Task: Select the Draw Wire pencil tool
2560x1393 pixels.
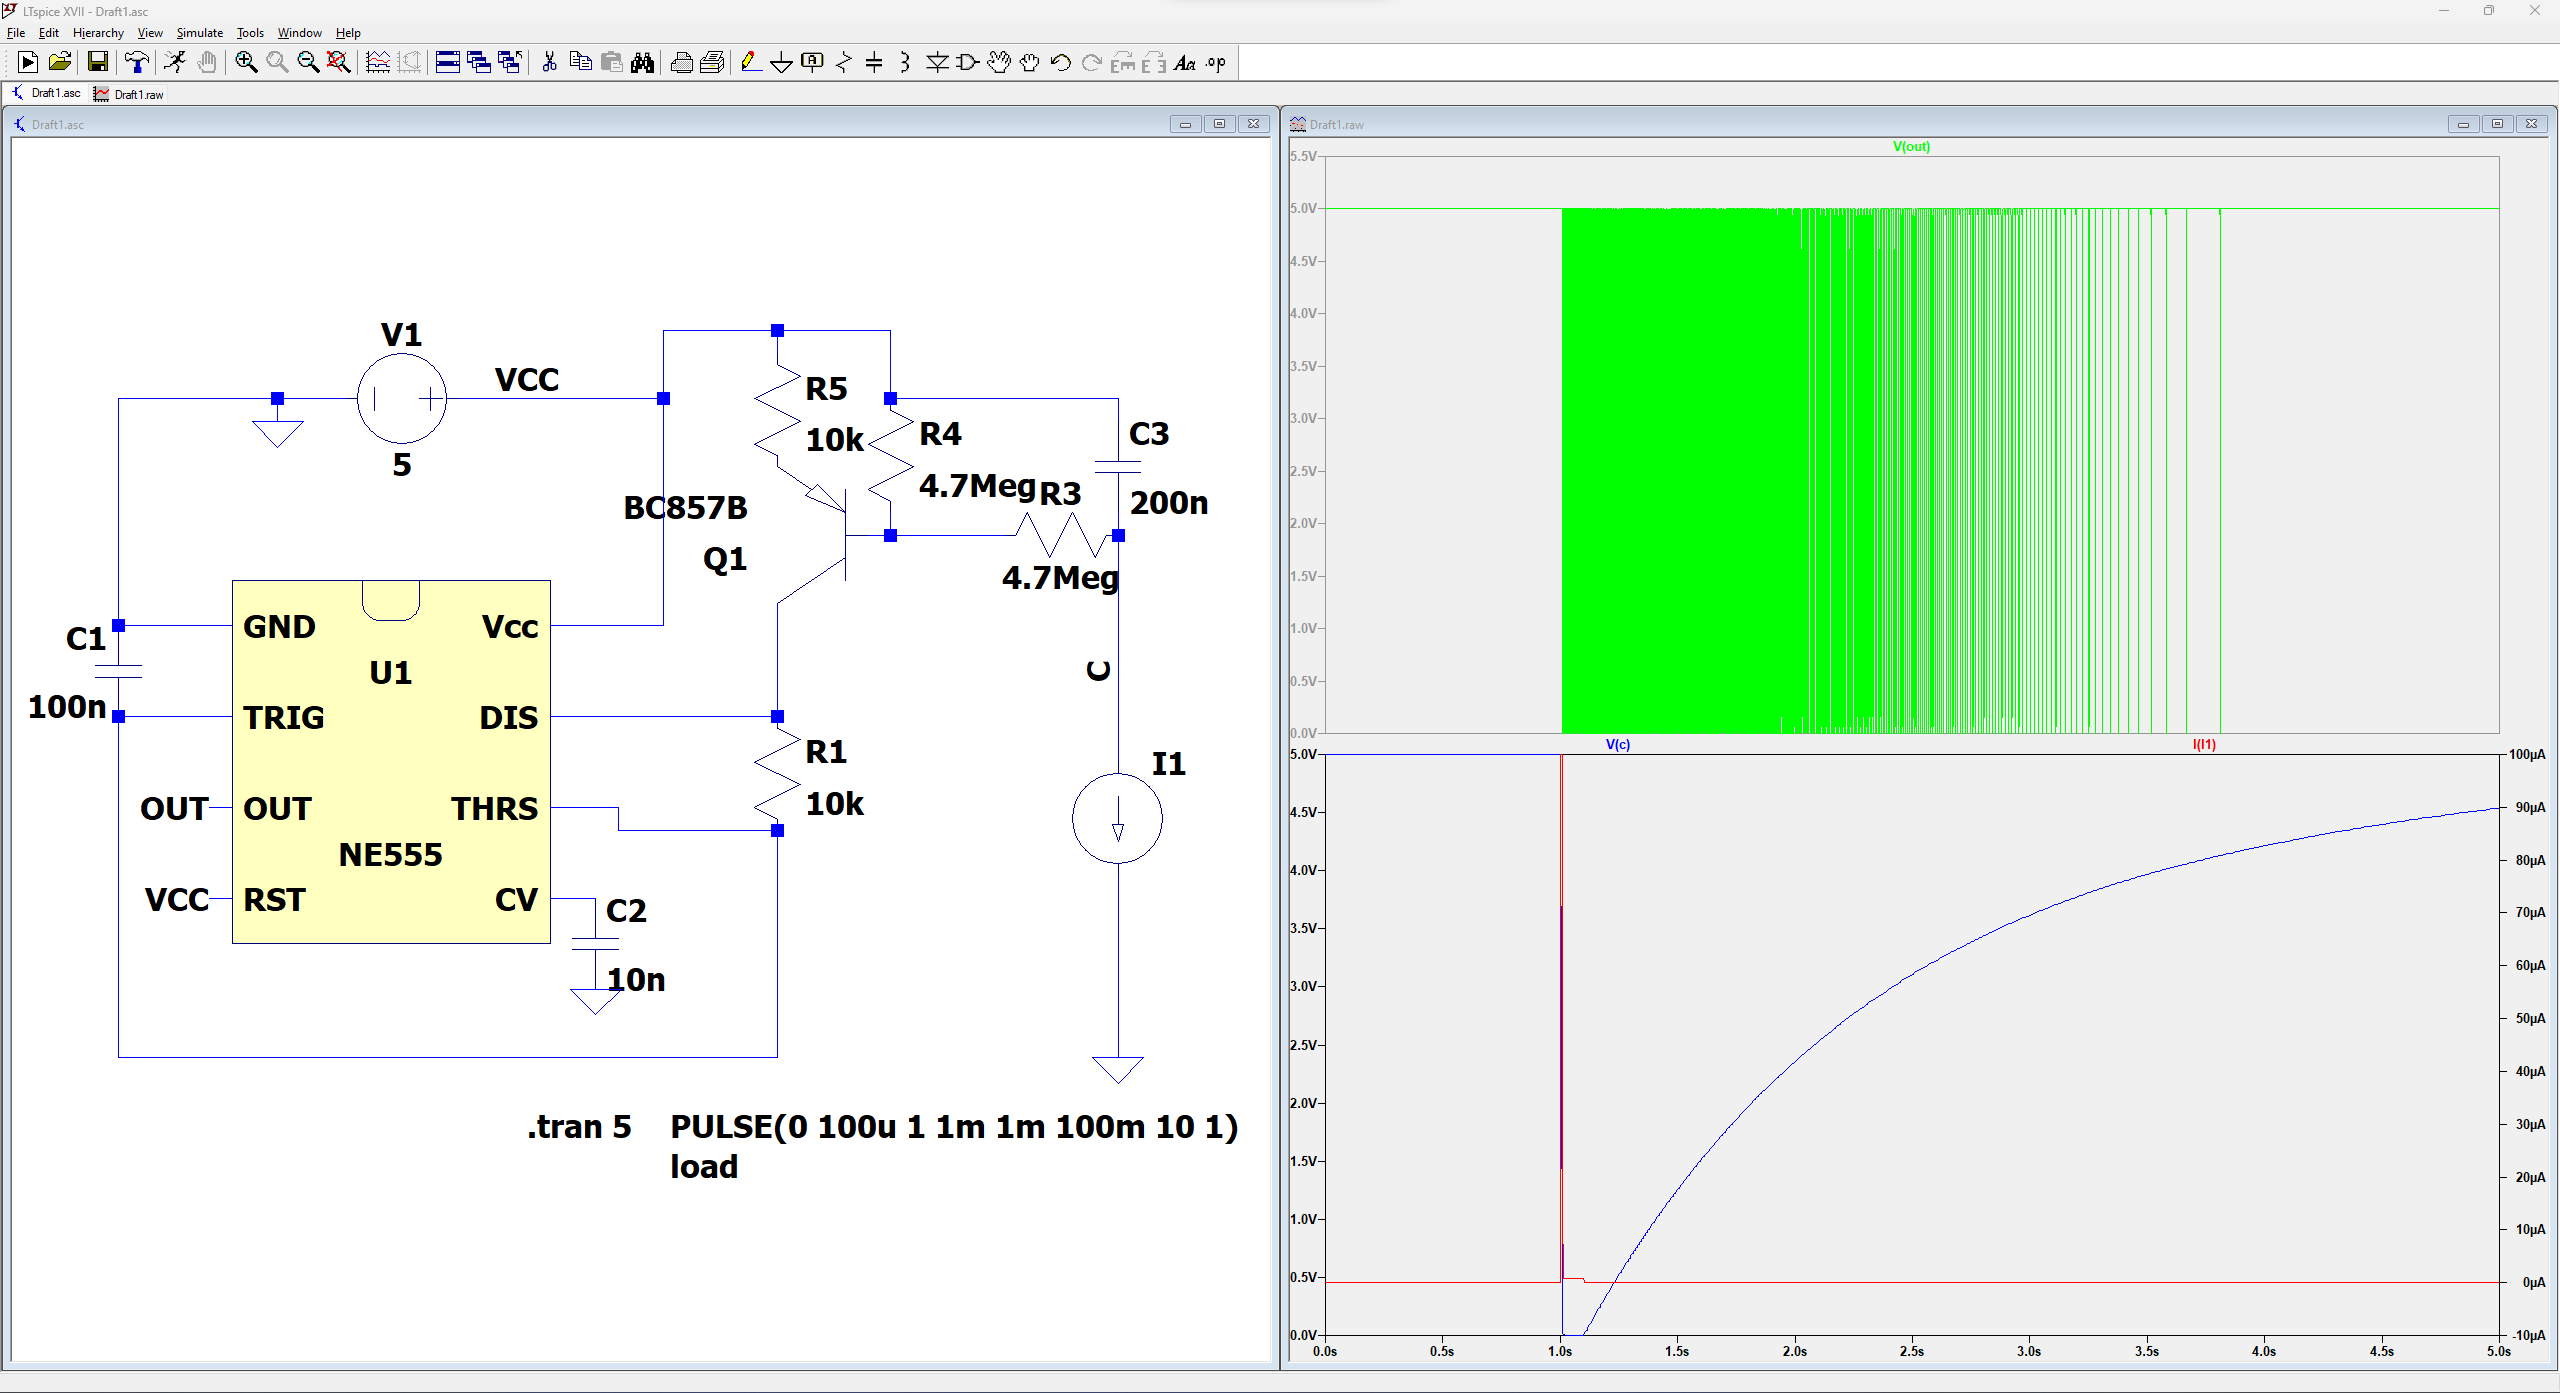Action: tap(751, 62)
